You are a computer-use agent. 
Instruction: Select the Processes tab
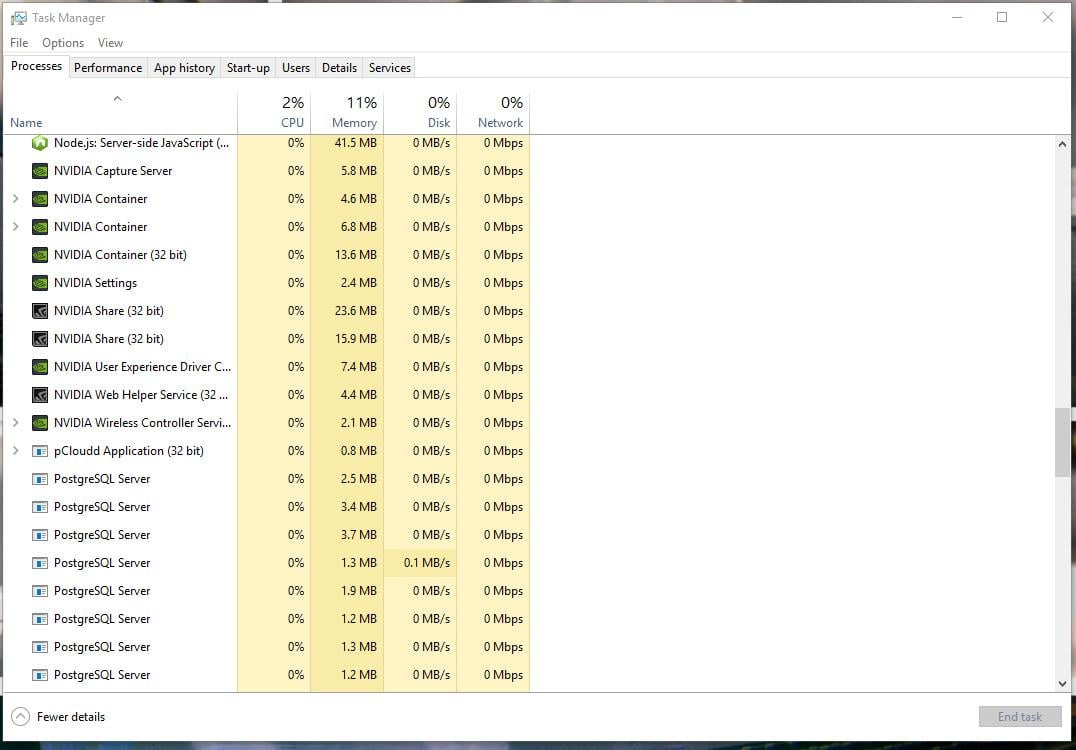point(36,66)
